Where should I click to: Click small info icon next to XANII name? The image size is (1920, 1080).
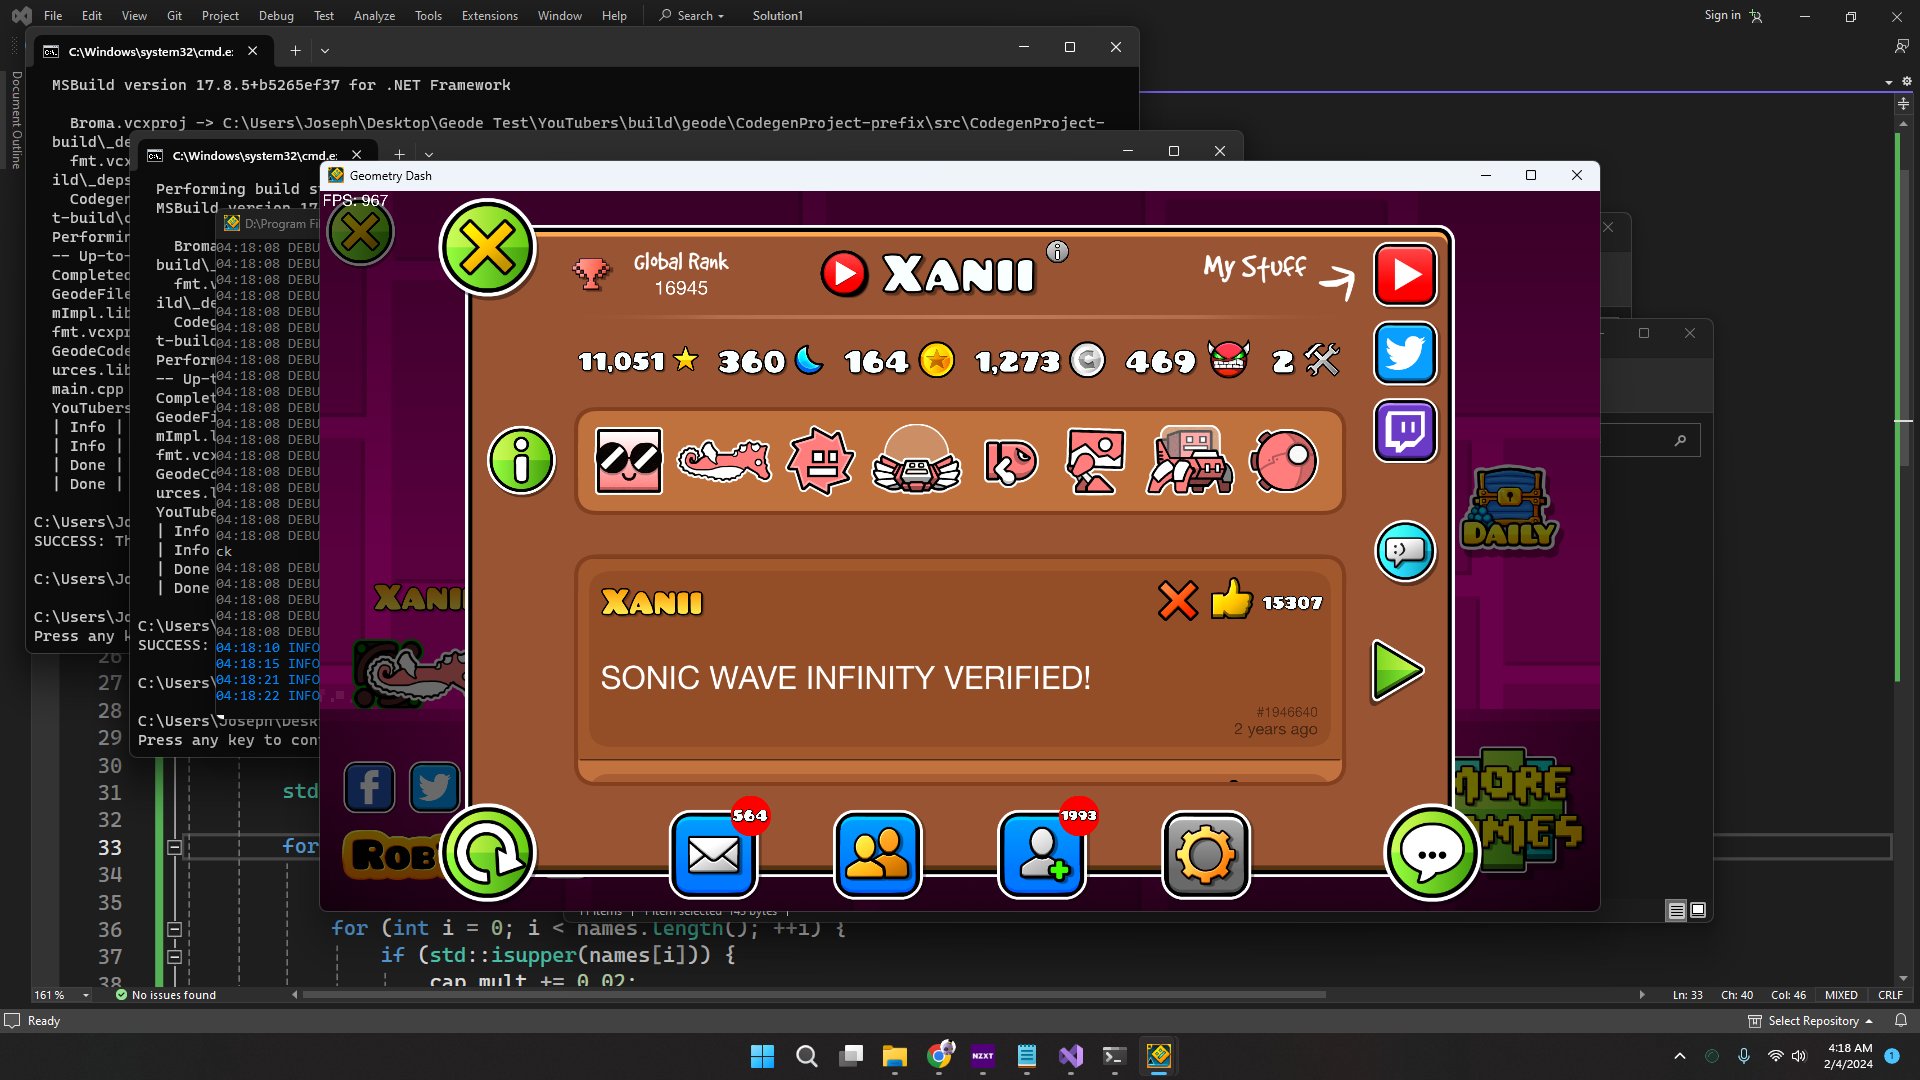1057,252
